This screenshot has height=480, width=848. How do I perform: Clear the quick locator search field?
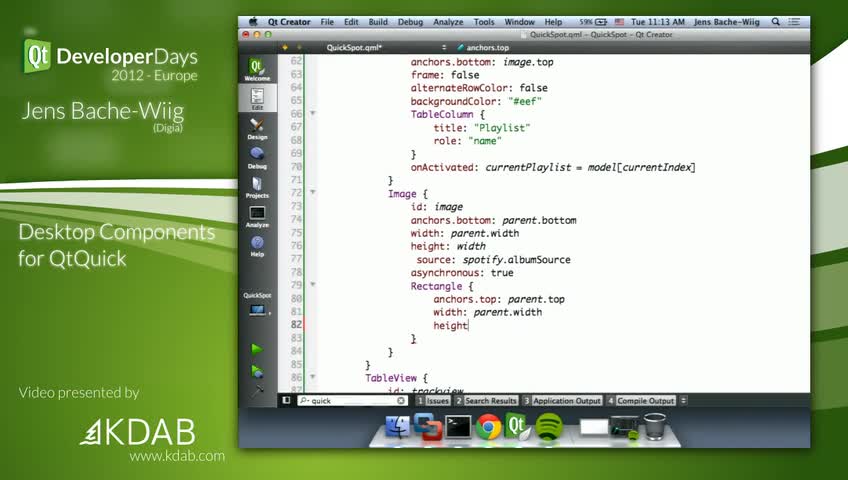(x=400, y=401)
